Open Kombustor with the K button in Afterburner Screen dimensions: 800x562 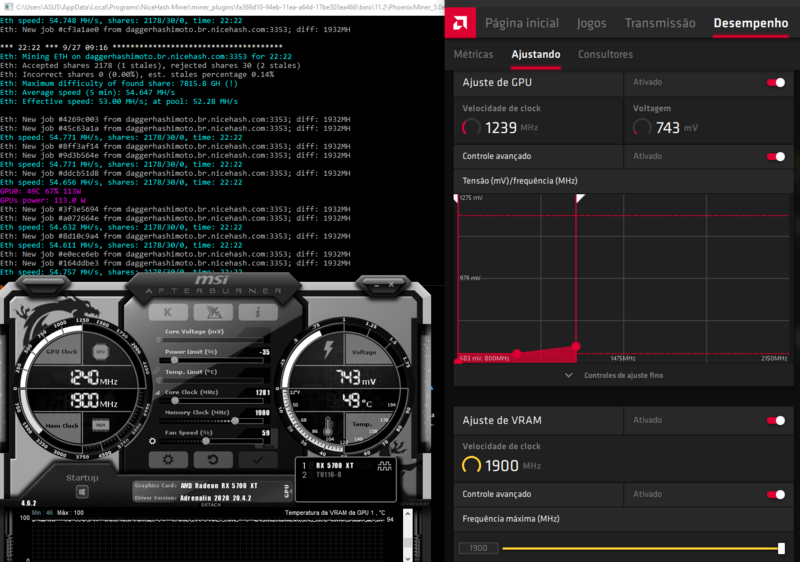coord(167,312)
